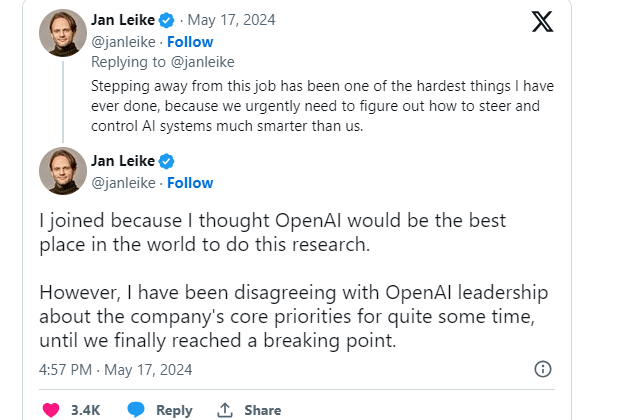
Task: Click the lower tweet's verified checkmark badge
Action: pyautogui.click(x=167, y=162)
